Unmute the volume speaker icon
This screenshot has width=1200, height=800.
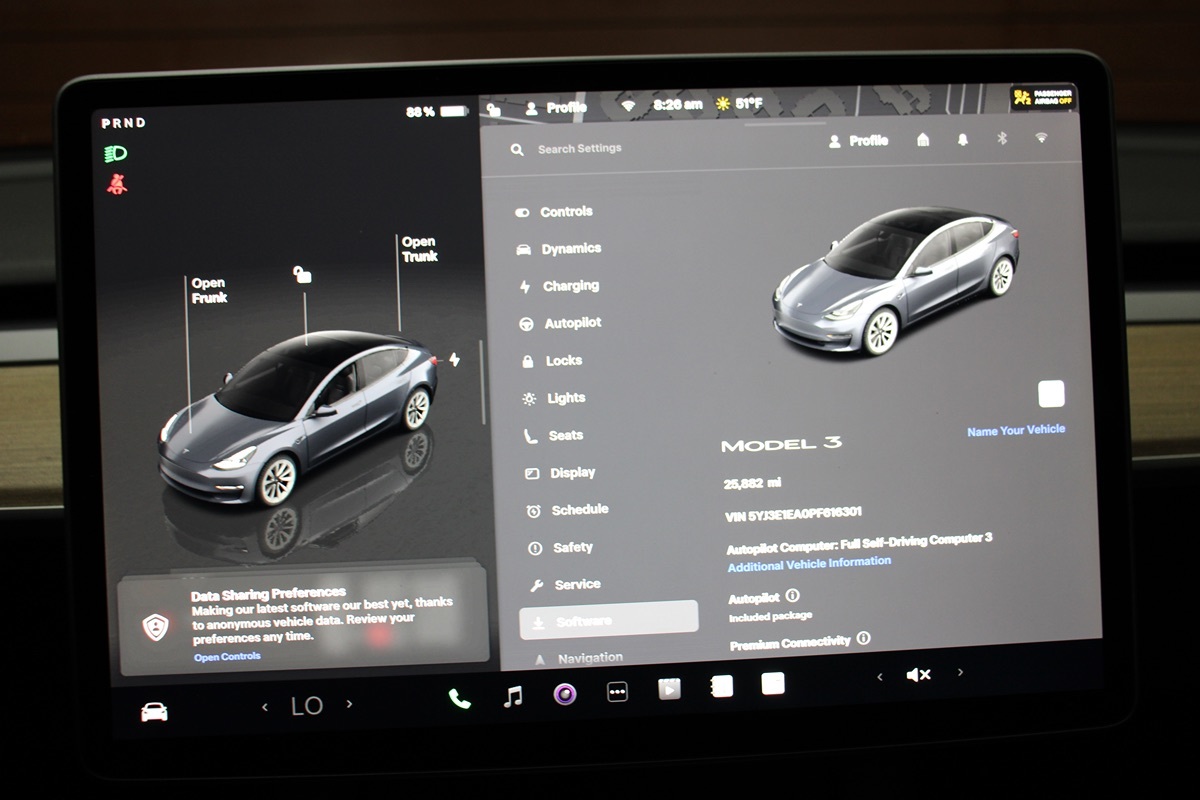tap(918, 675)
